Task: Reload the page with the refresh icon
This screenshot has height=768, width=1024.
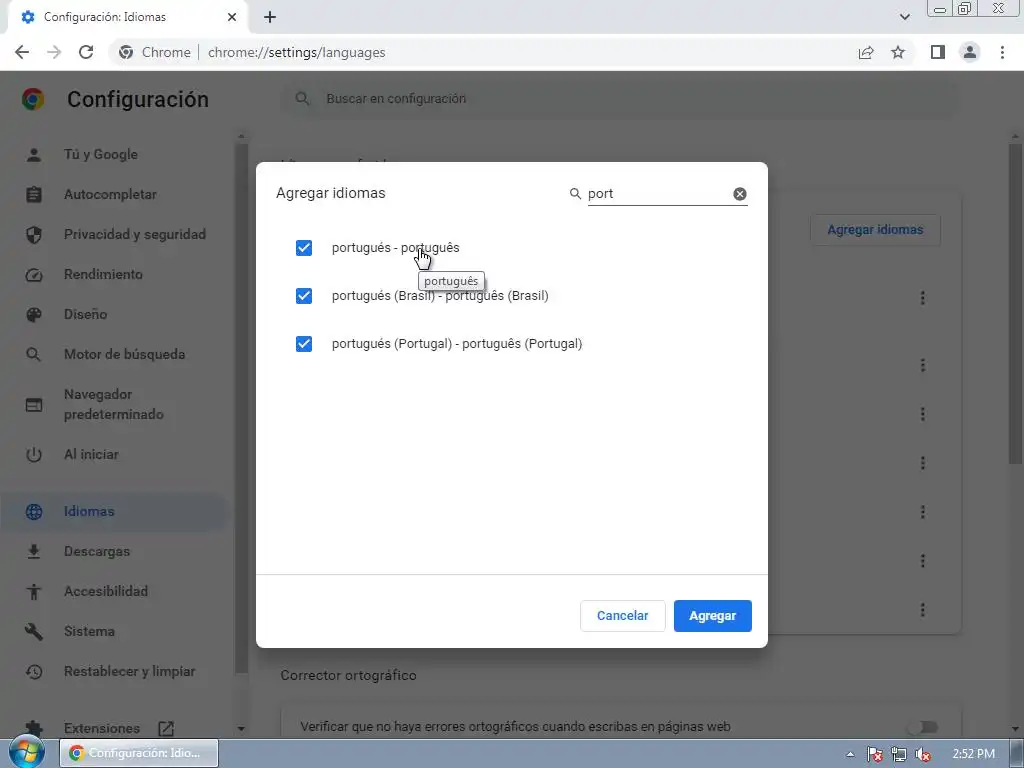Action: click(x=86, y=52)
